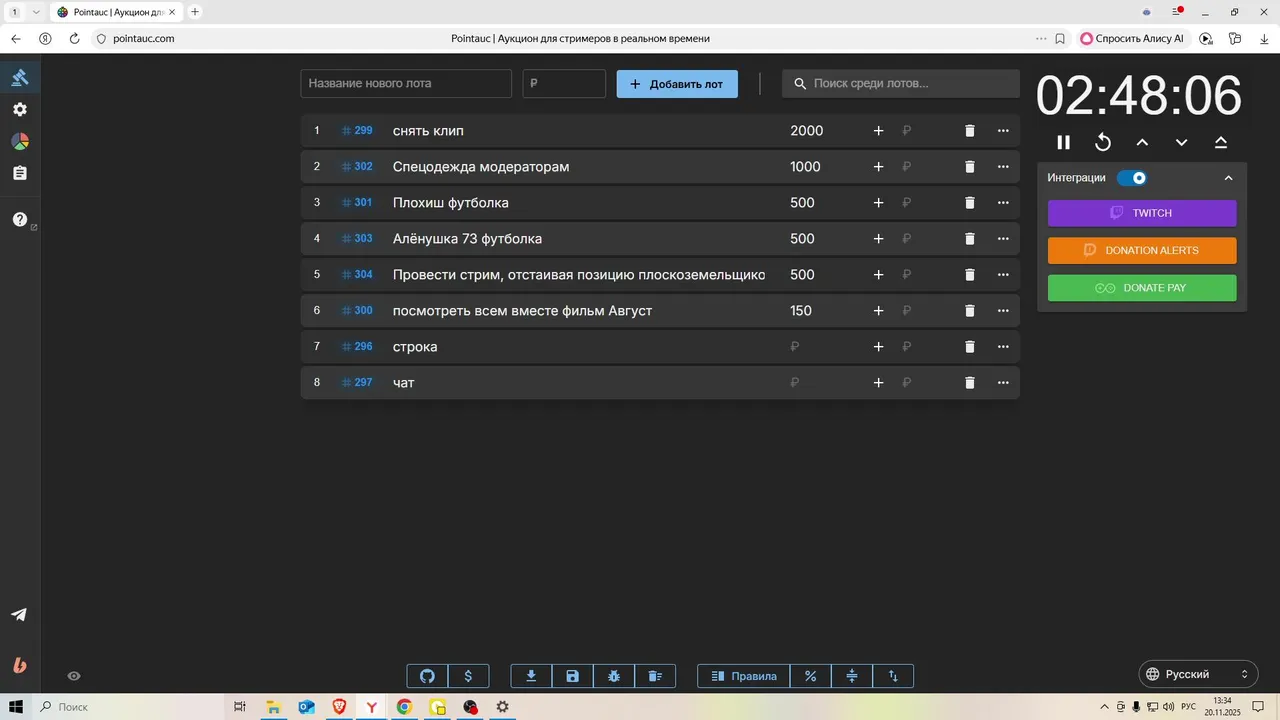Open the wheel (pie chart) page in sidebar

click(20, 141)
